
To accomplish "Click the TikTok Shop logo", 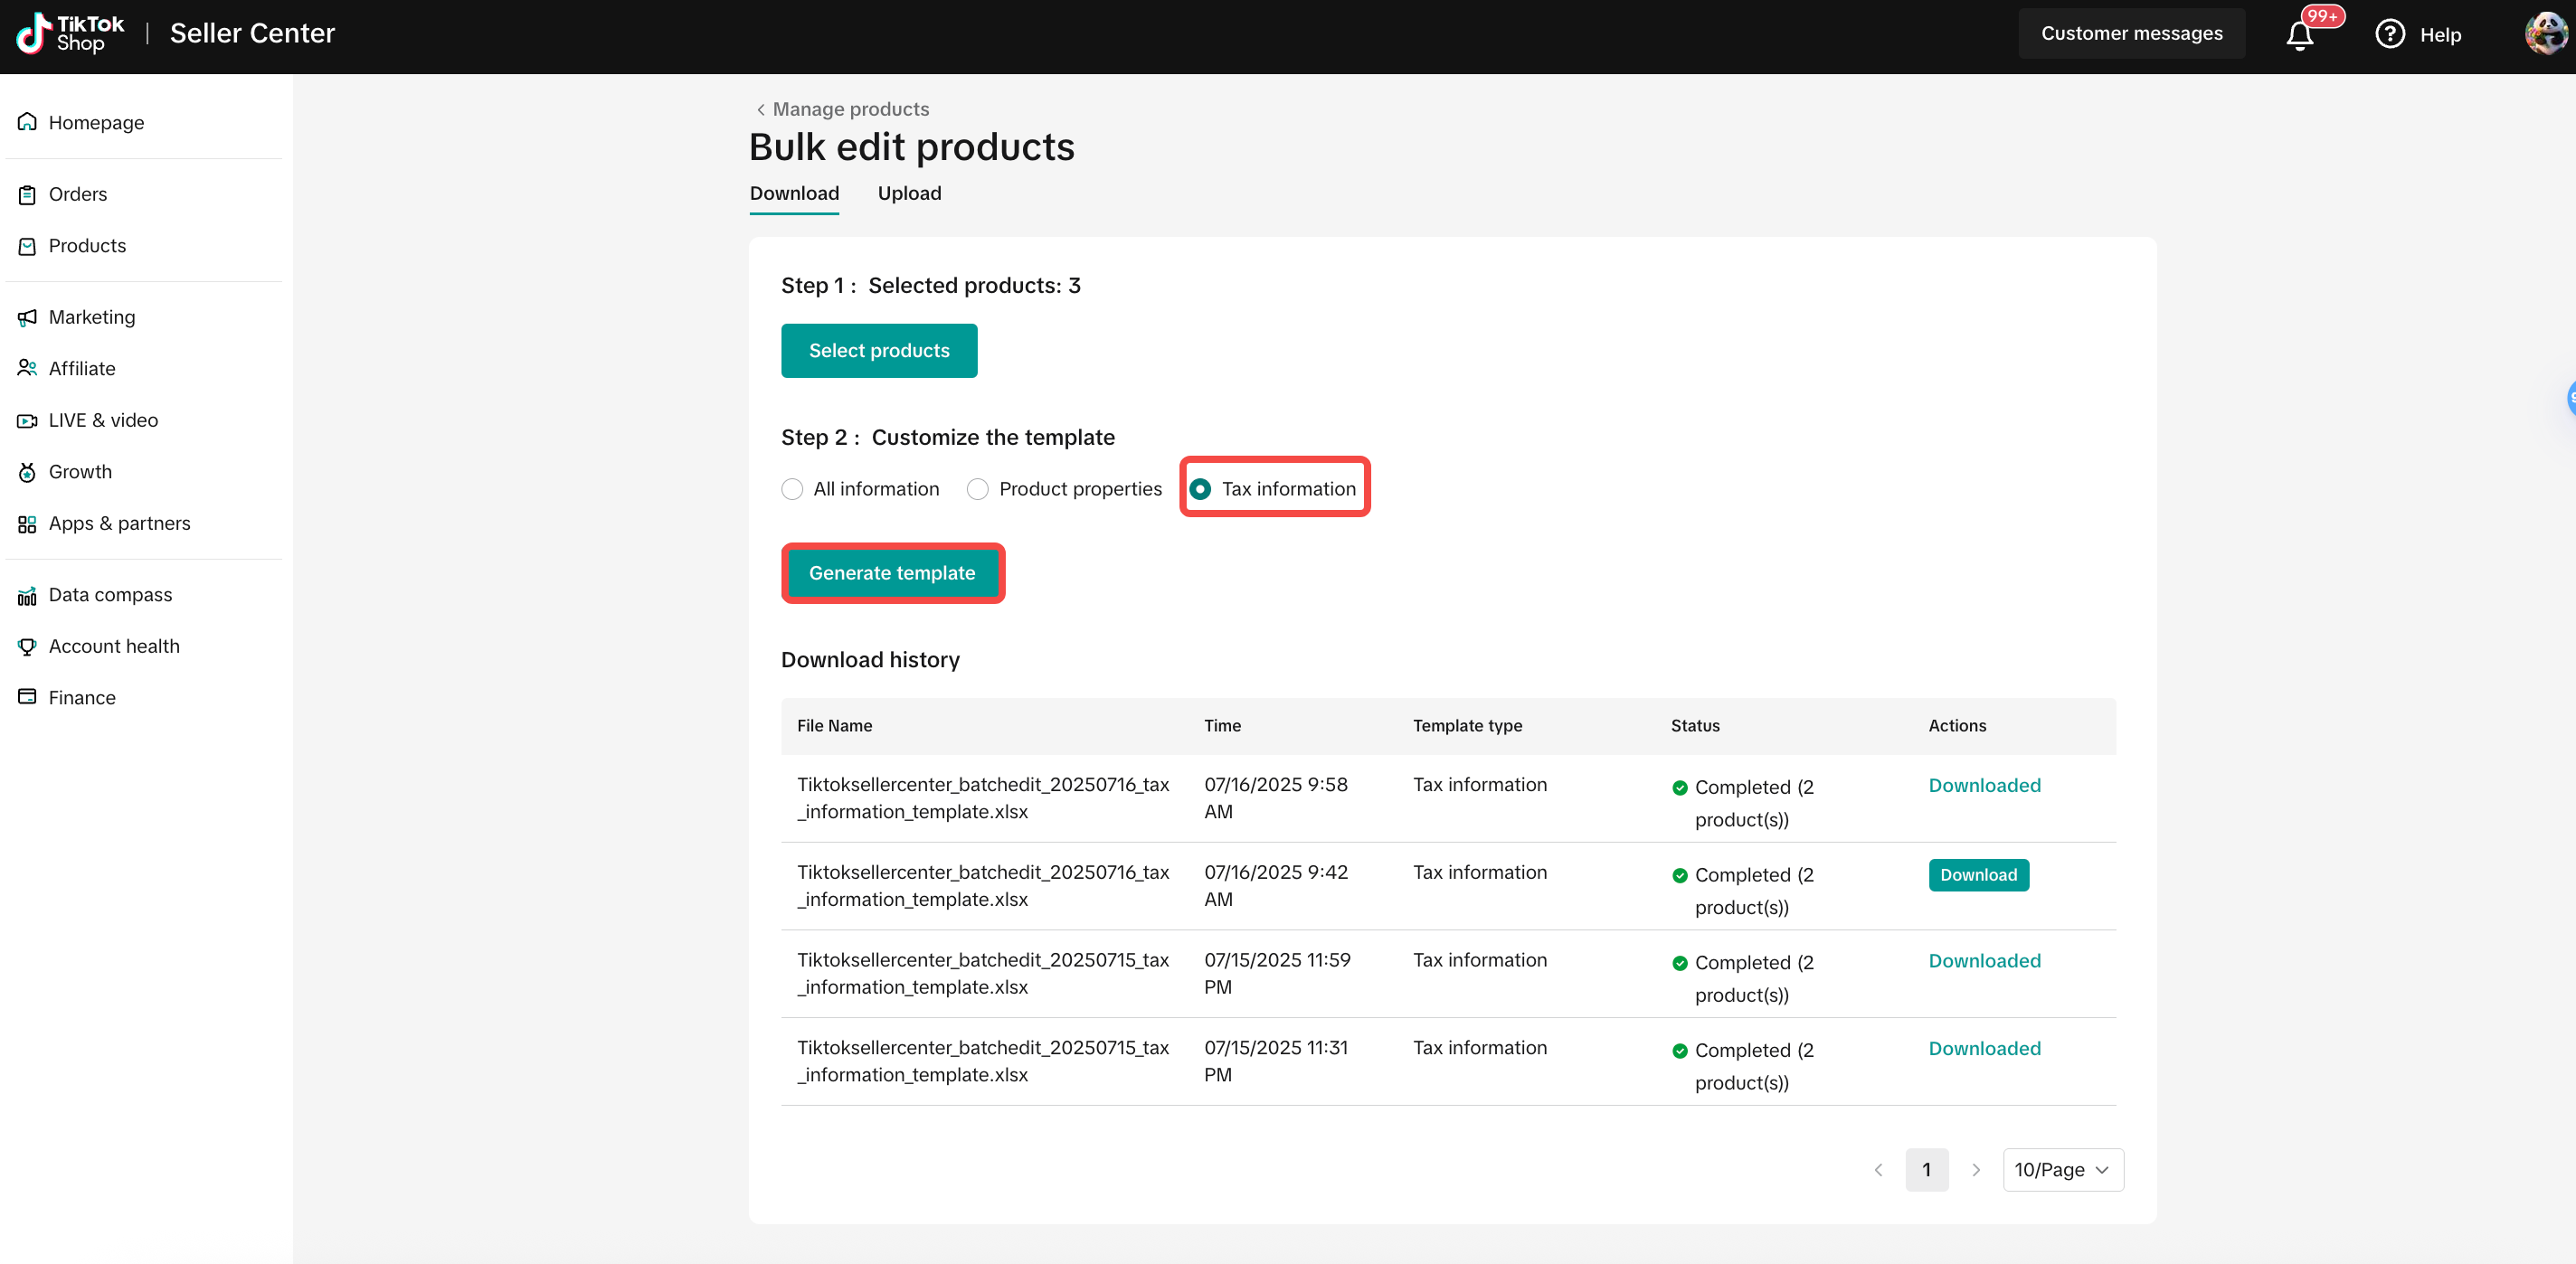I will pos(70,33).
